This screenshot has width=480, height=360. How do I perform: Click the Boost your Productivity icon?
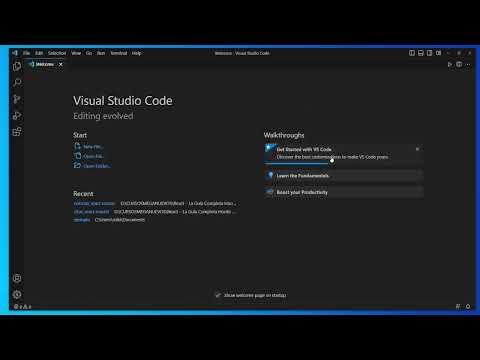point(270,192)
